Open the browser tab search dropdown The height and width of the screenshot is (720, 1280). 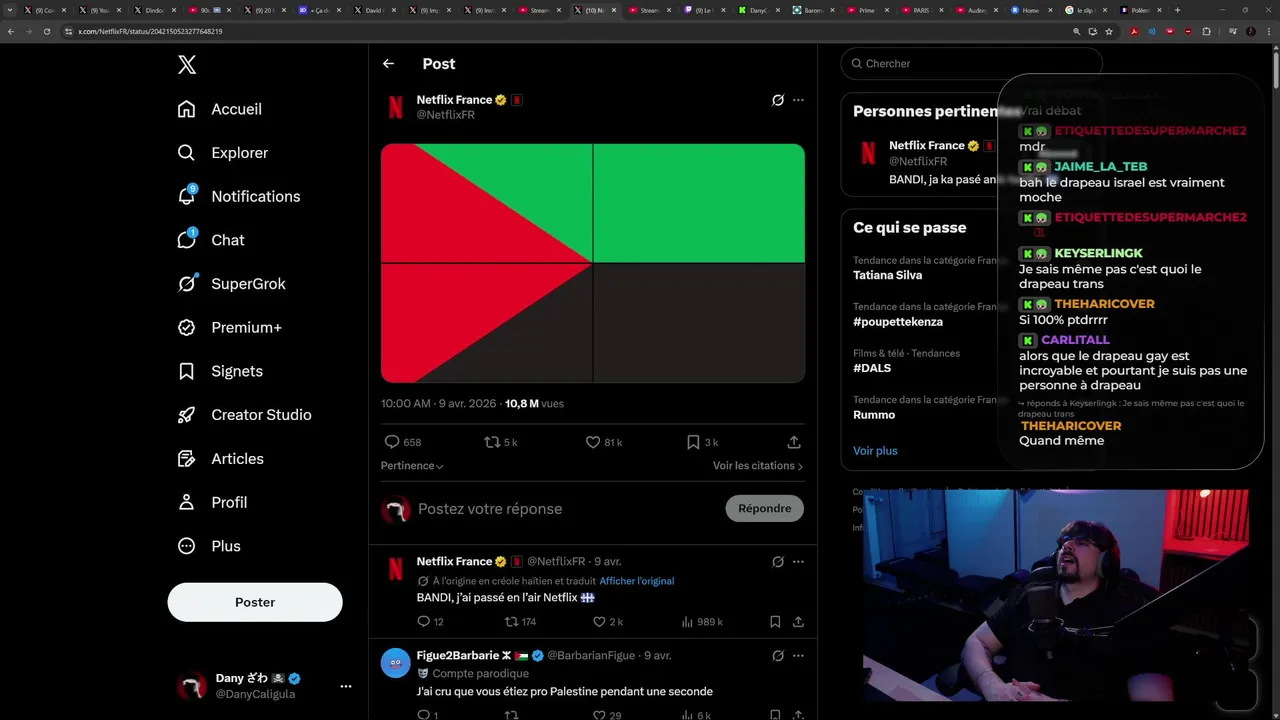point(11,10)
